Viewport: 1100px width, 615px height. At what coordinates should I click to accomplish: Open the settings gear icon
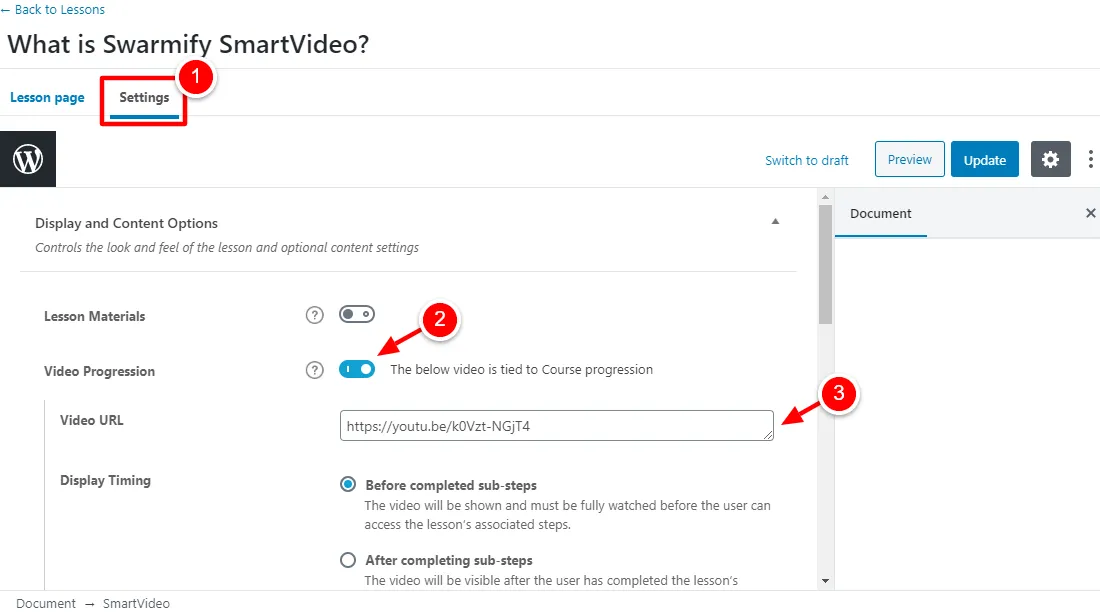[x=1050, y=159]
